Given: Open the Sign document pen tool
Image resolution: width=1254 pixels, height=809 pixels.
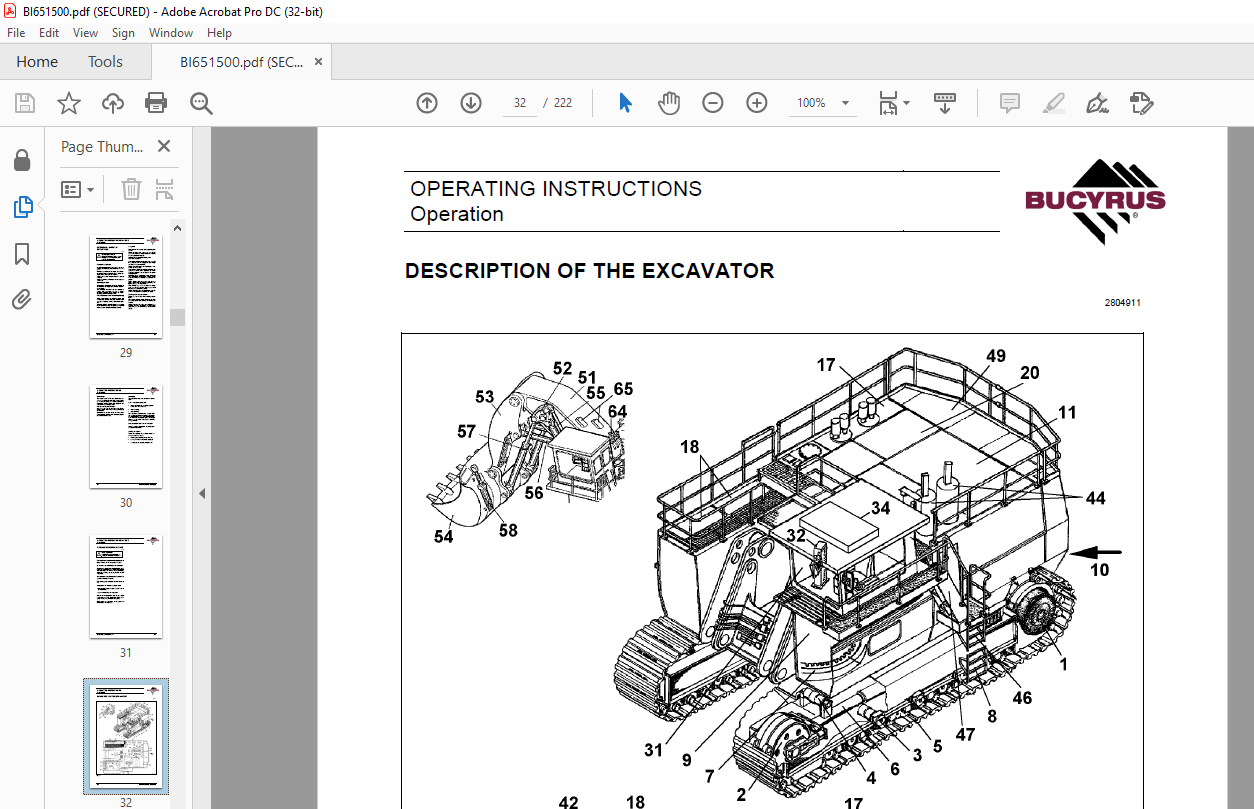Looking at the screenshot, I should [x=1098, y=103].
